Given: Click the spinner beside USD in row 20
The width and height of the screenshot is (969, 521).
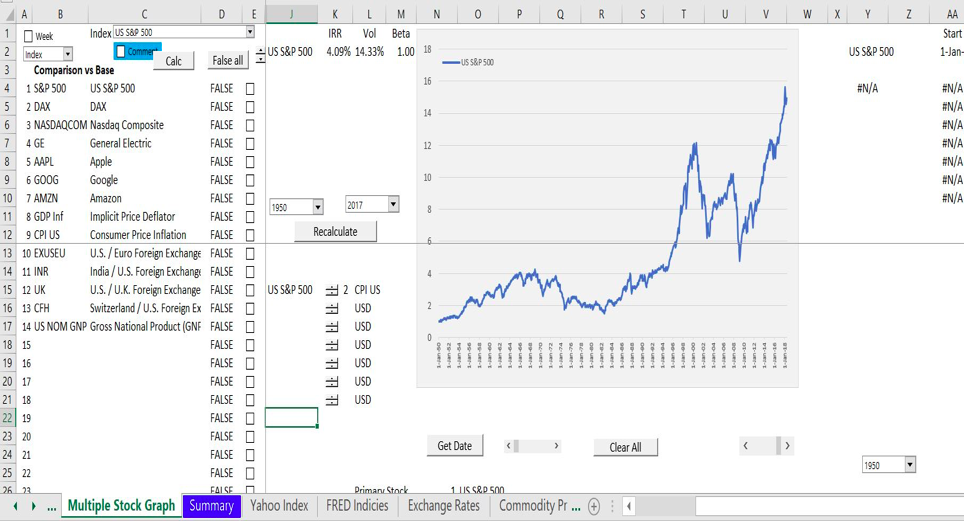Looking at the screenshot, I should point(332,381).
